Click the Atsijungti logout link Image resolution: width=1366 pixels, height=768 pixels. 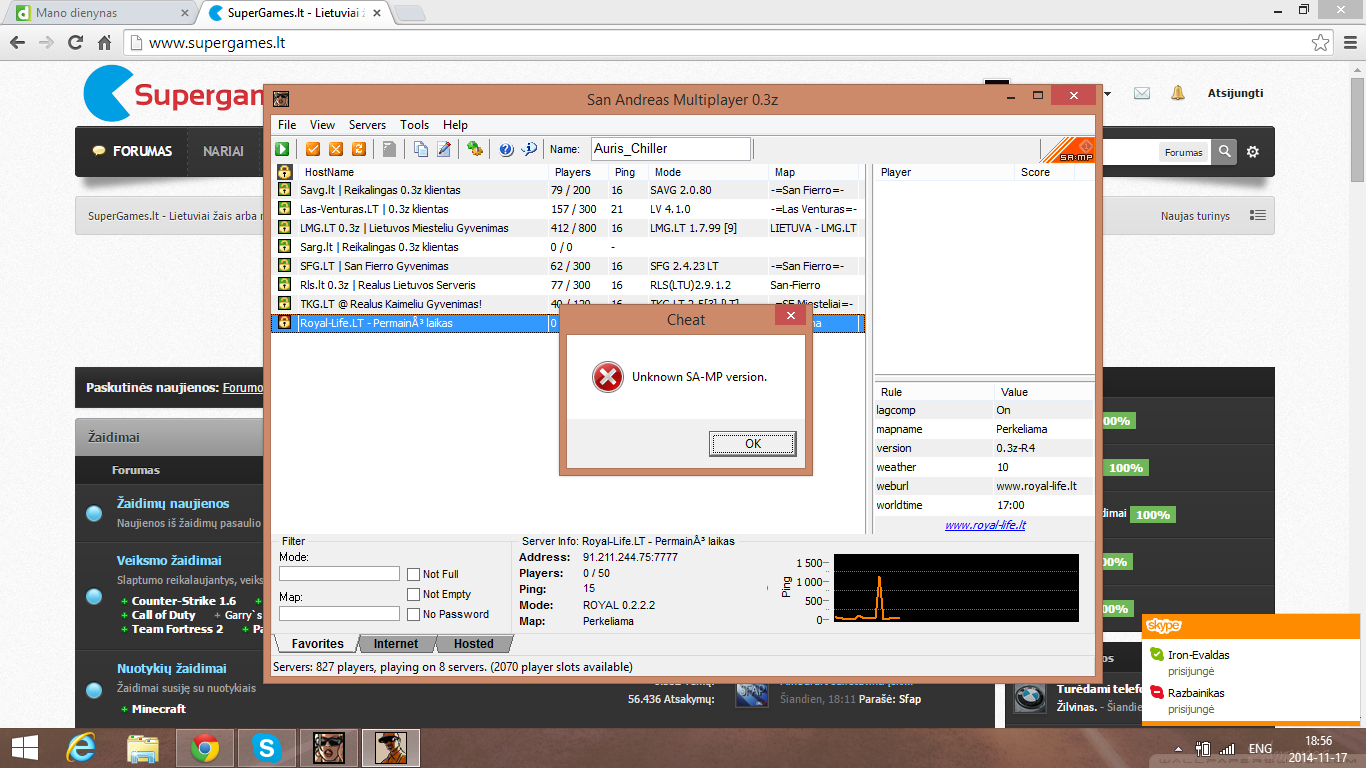click(x=1235, y=93)
